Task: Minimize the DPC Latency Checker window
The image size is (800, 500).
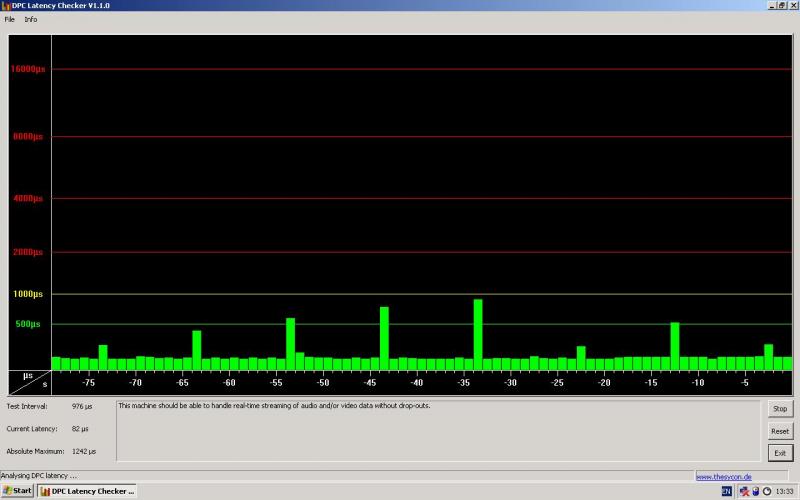Action: tap(772, 5)
